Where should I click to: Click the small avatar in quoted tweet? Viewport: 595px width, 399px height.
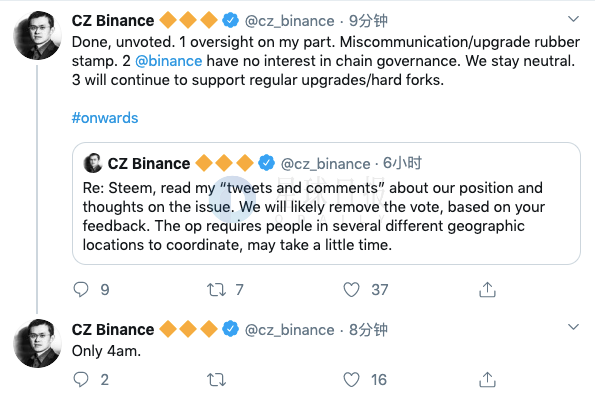[x=93, y=163]
